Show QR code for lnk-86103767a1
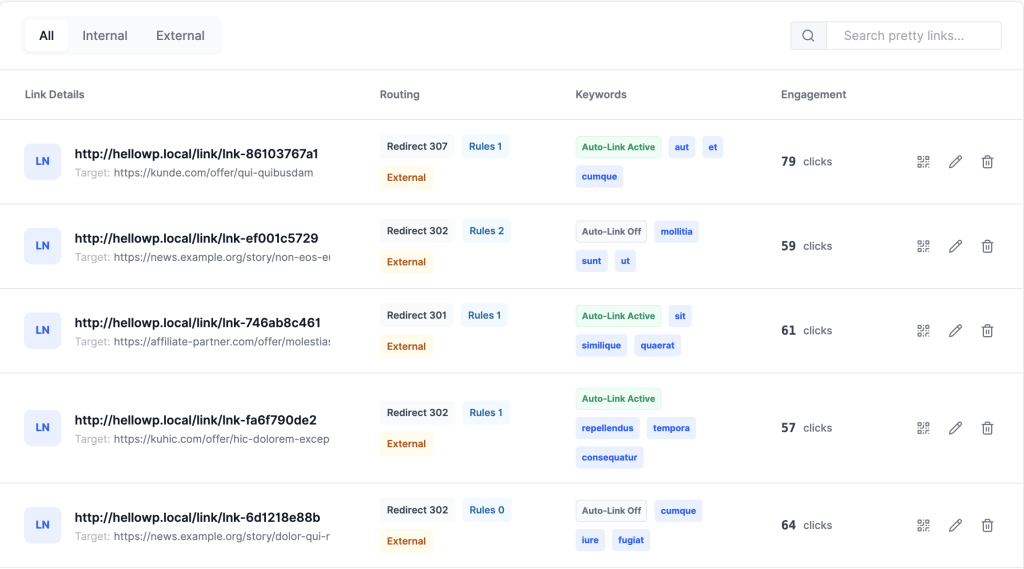The width and height of the screenshot is (1024, 569). [x=923, y=162]
